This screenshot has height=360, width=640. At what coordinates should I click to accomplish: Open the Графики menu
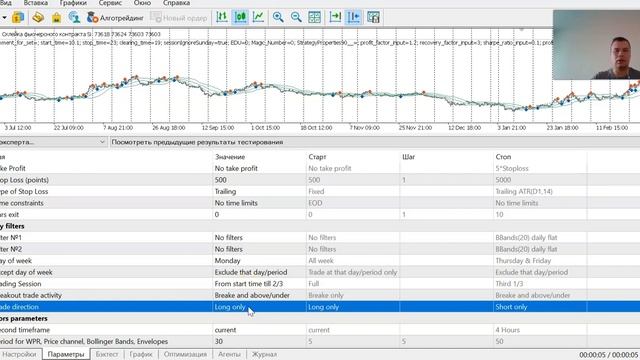(73, 3)
